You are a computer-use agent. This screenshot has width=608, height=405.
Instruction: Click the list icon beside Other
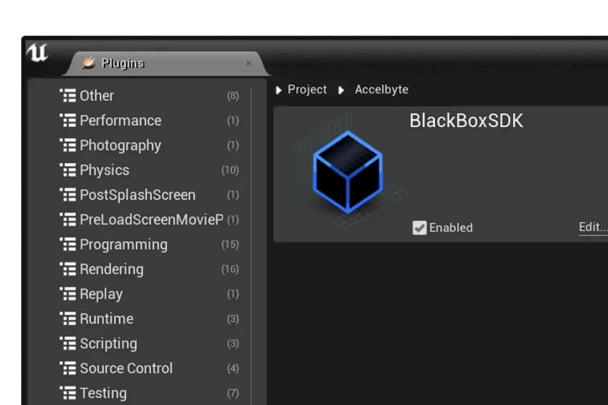68,95
